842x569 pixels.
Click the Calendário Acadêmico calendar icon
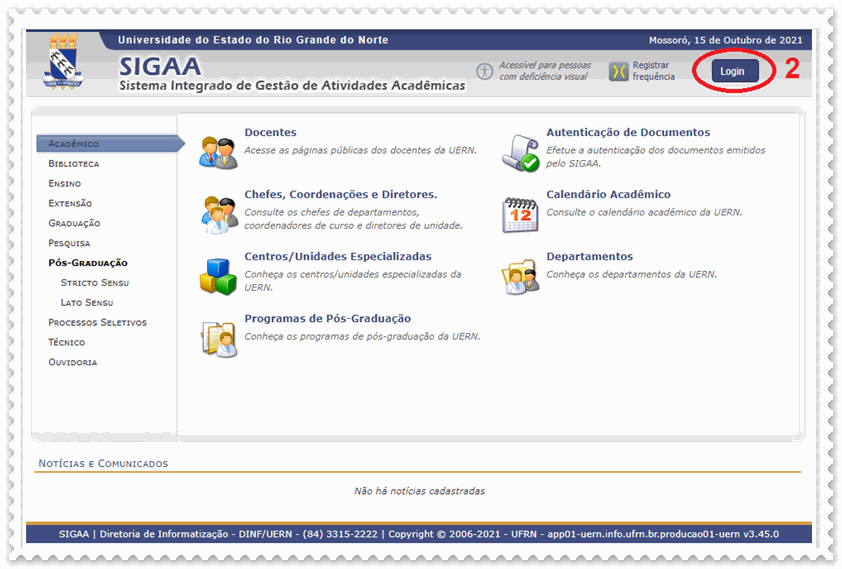pos(520,214)
